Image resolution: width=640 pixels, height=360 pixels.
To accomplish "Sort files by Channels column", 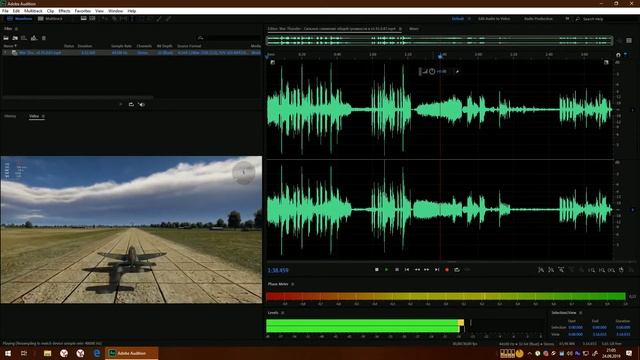I will click(x=144, y=46).
